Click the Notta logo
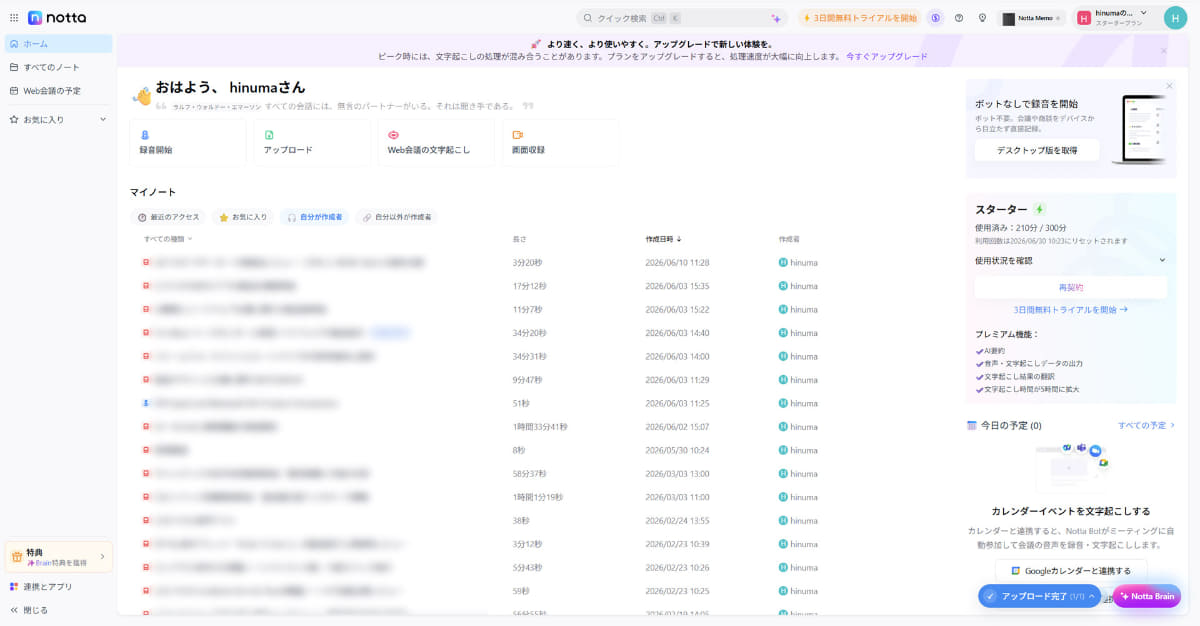The width and height of the screenshot is (1200, 626). click(x=57, y=17)
